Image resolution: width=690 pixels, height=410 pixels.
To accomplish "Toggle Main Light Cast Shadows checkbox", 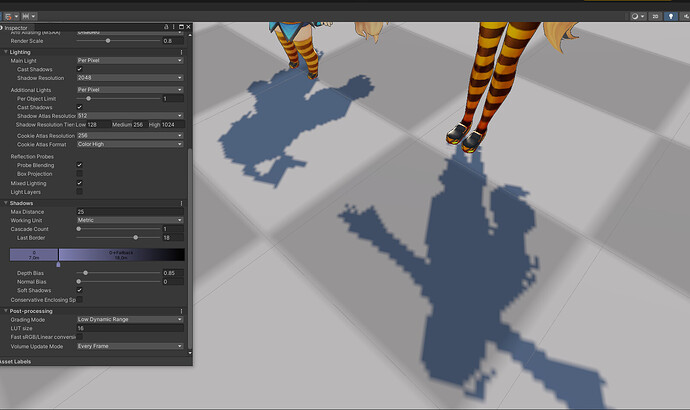I will [x=80, y=69].
